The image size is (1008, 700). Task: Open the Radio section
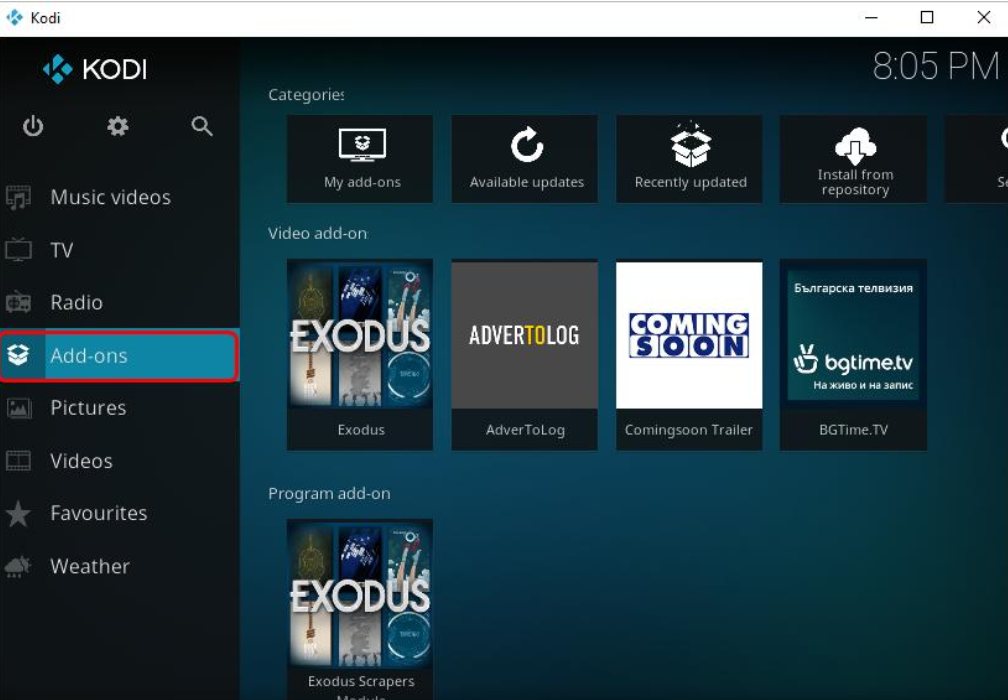click(x=76, y=302)
